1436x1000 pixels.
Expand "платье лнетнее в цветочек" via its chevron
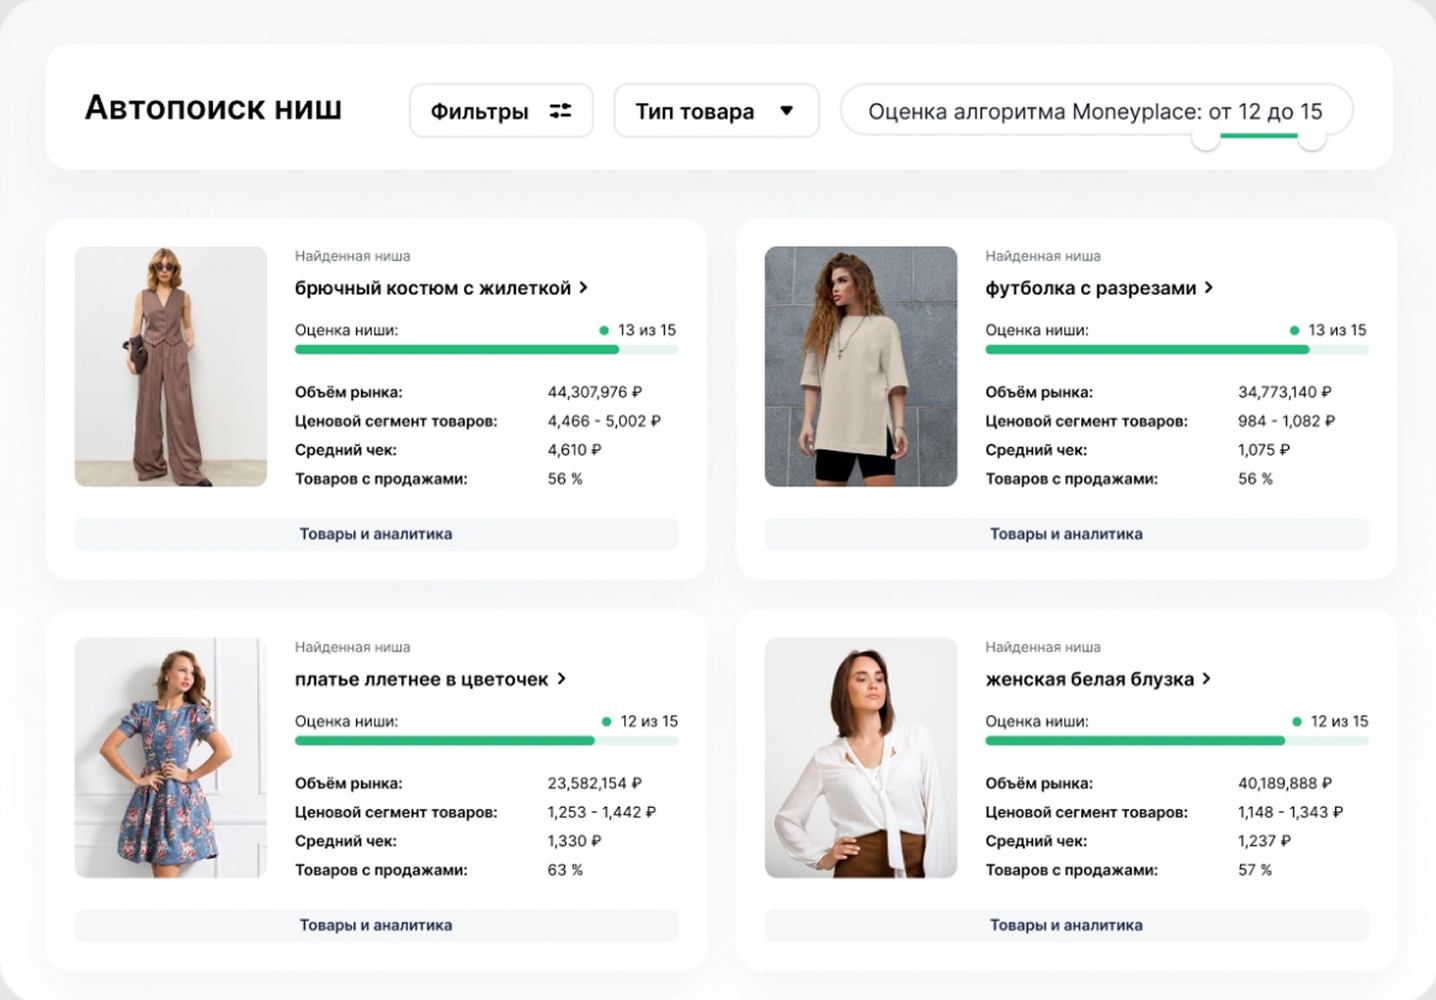tap(562, 678)
